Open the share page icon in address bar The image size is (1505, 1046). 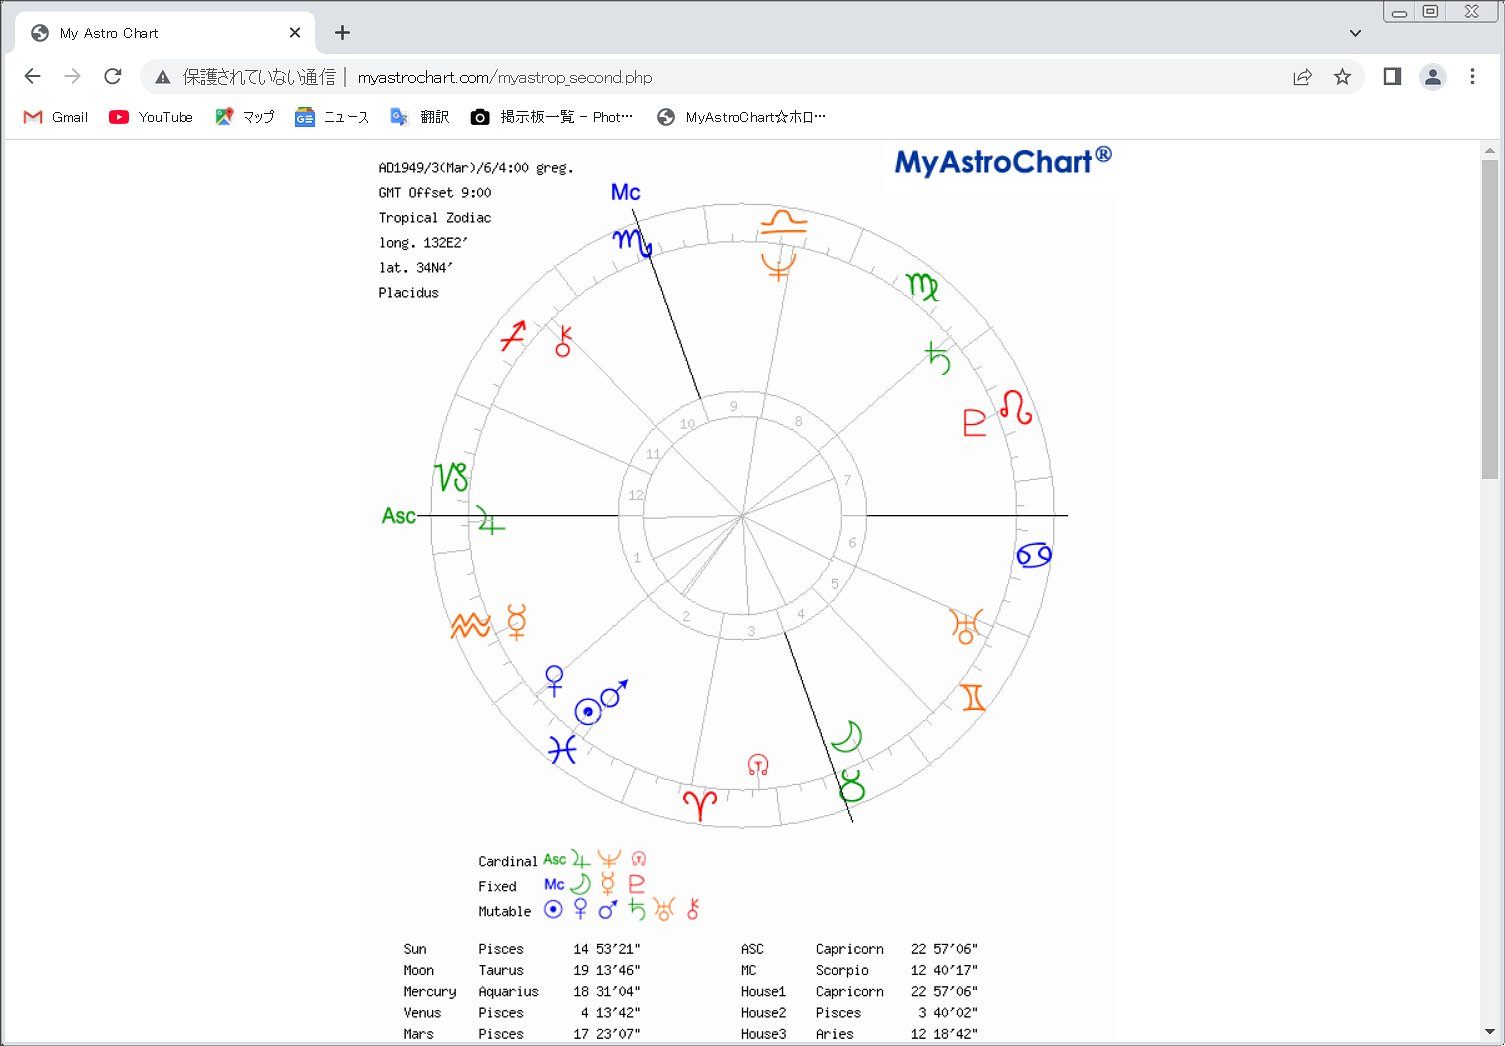click(x=1302, y=77)
